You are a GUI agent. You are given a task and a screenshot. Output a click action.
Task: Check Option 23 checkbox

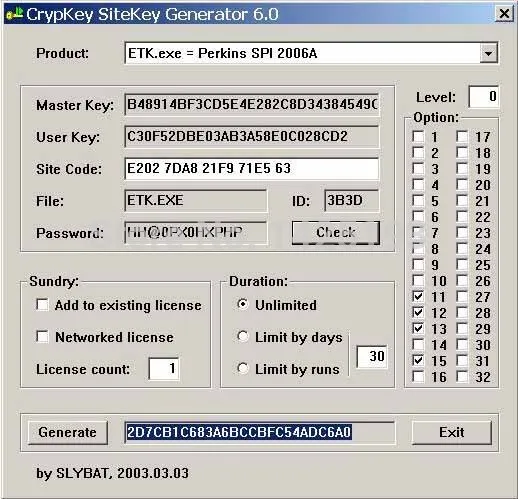pyautogui.click(x=462, y=232)
